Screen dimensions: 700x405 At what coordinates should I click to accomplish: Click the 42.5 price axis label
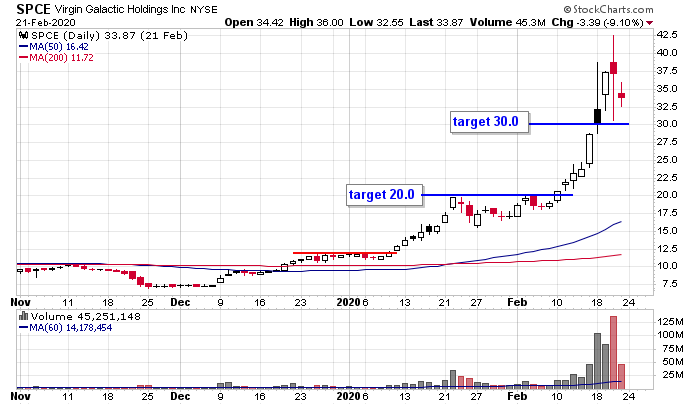coord(667,35)
